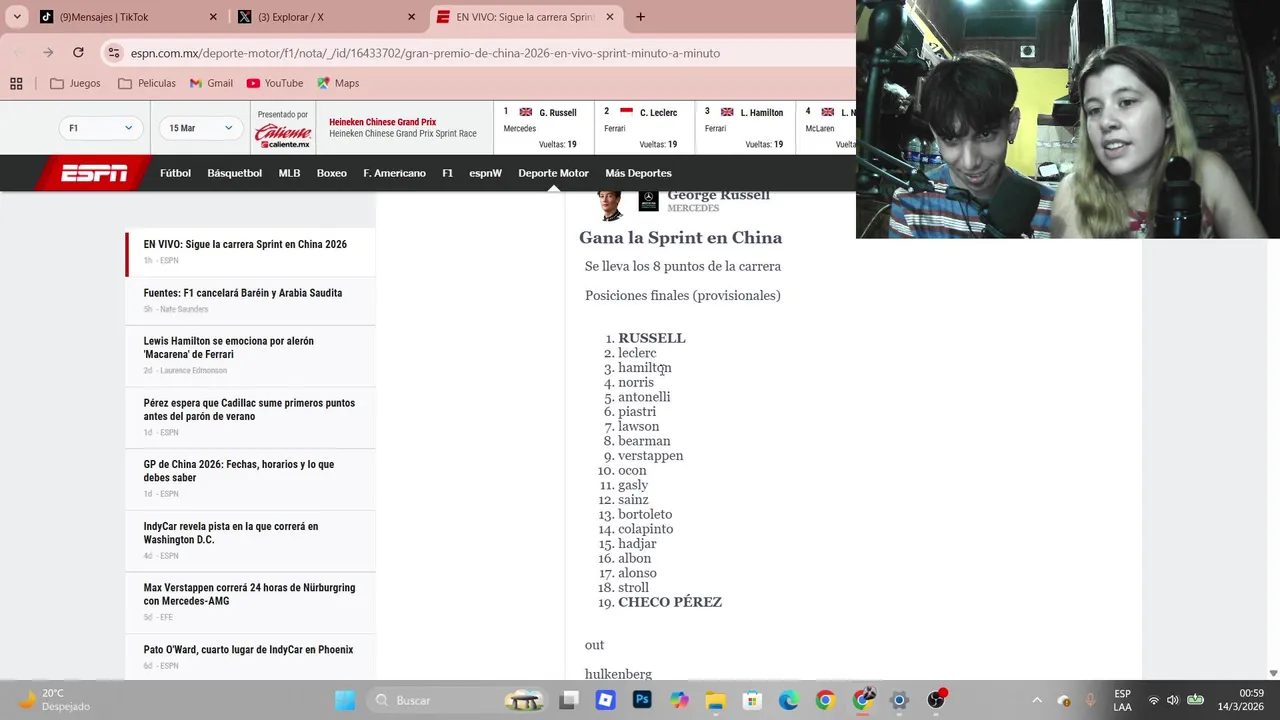Viewport: 1280px width, 720px height.
Task: Open Microsoft Edge from the taskbar
Action: tap(788, 700)
